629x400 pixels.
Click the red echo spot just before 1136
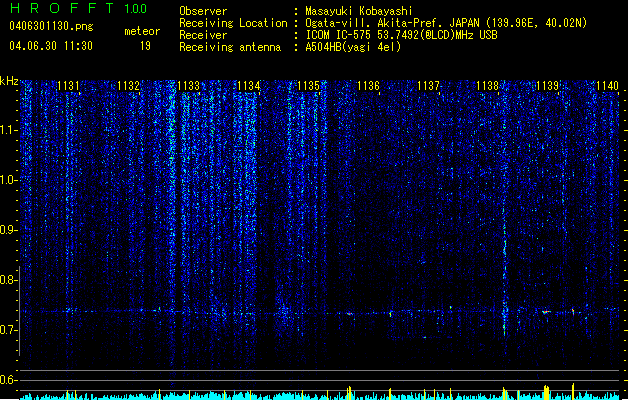[349, 313]
